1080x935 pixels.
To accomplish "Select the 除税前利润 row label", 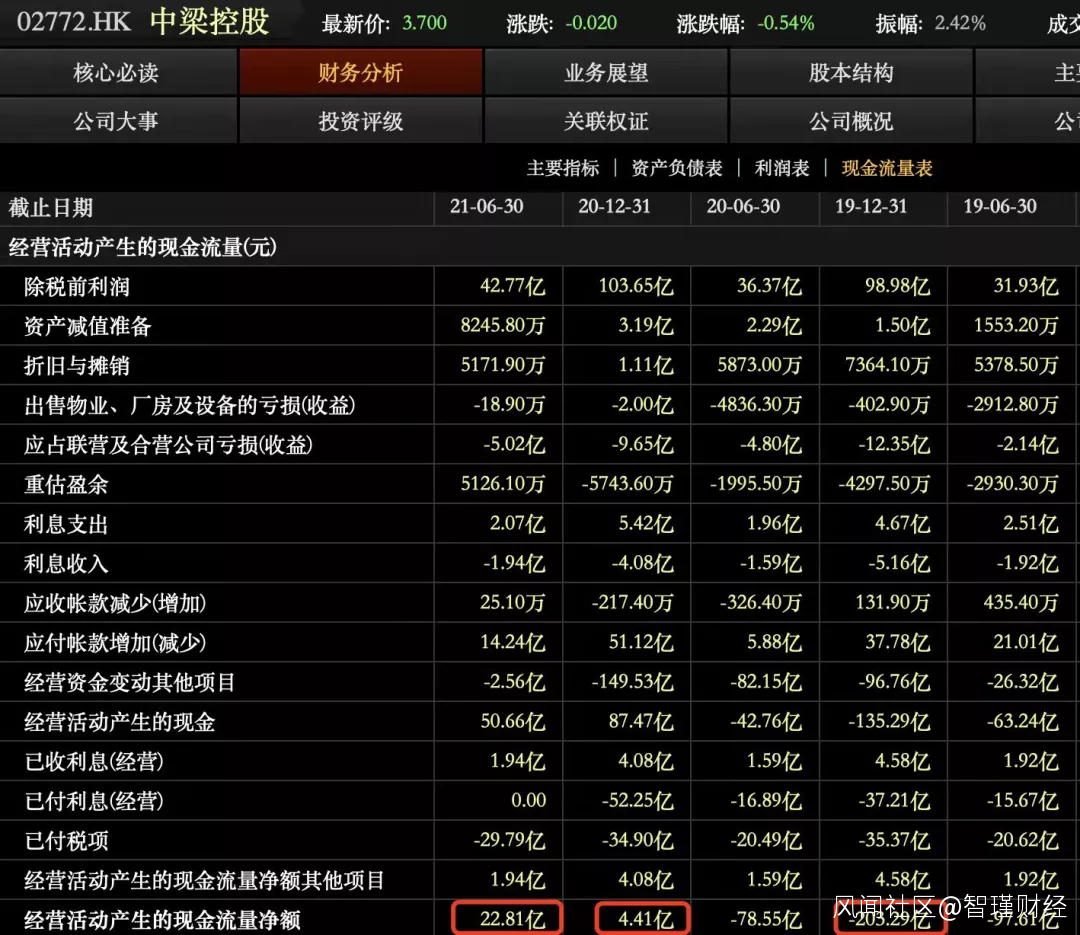I will pyautogui.click(x=76, y=287).
